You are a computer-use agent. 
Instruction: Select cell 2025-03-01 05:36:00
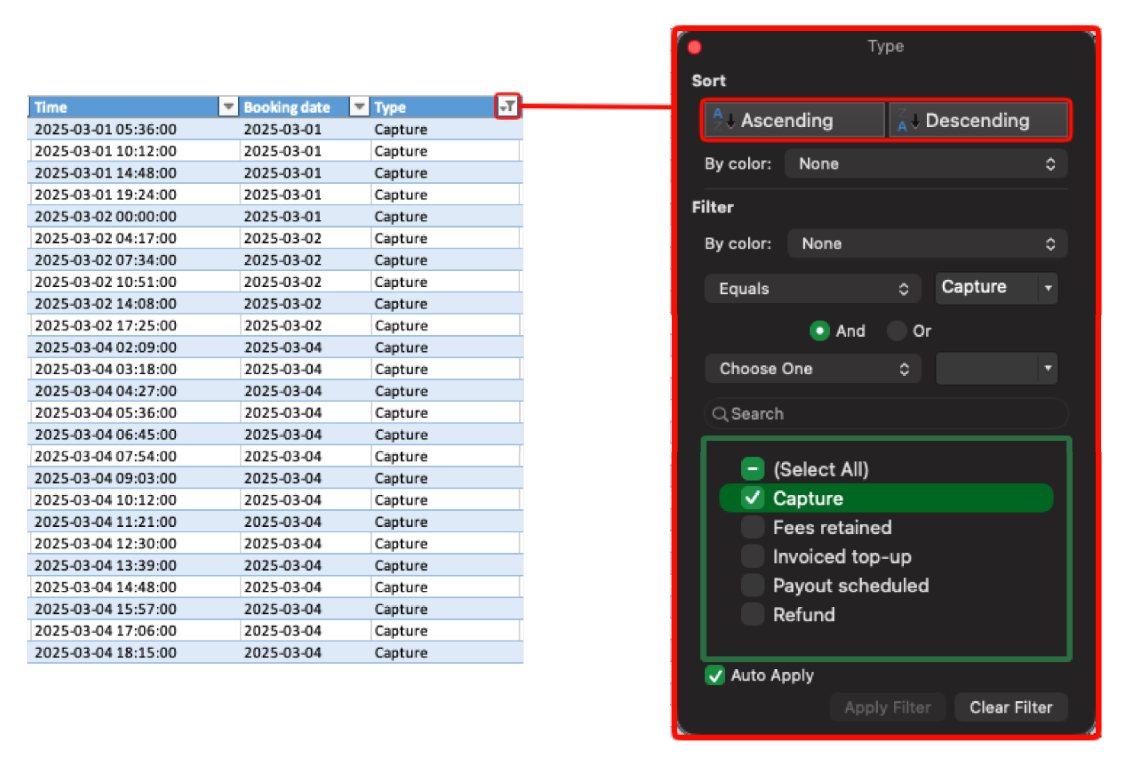click(134, 129)
